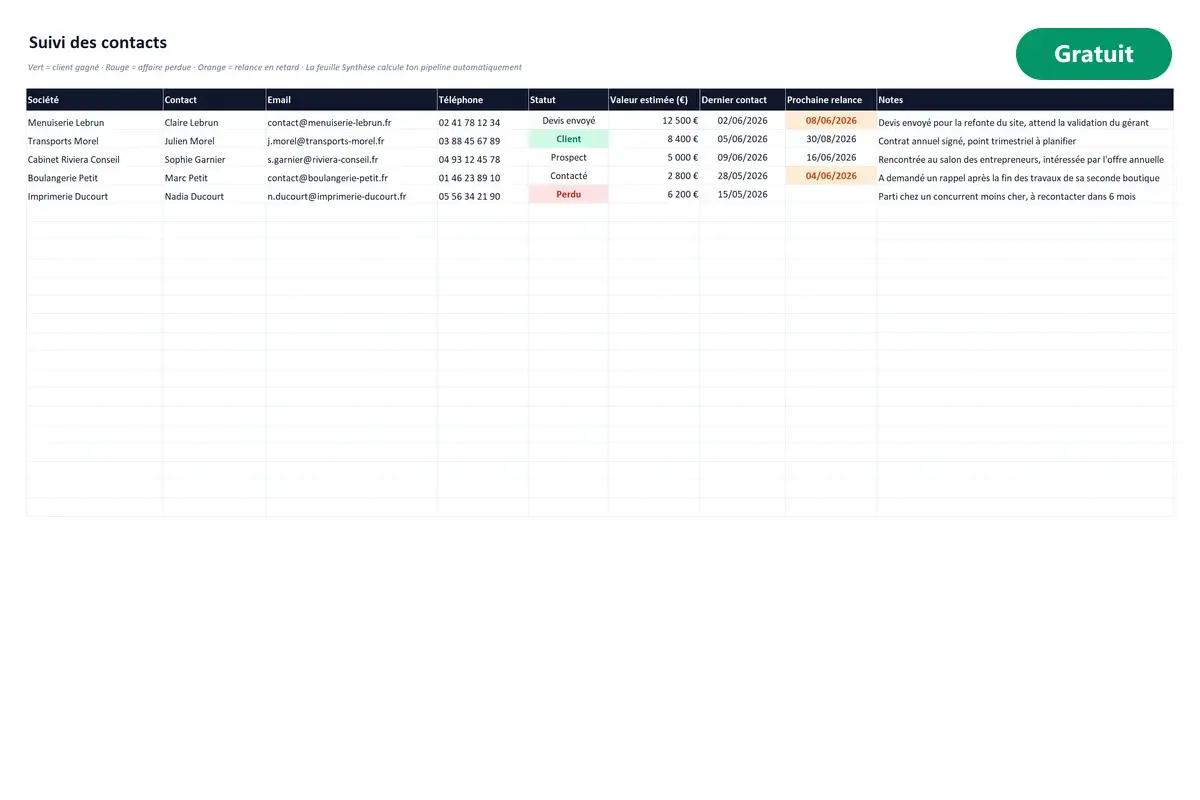Click email contact@boulangerie-petit.fr
The height and width of the screenshot is (800, 1200).
[351, 177]
